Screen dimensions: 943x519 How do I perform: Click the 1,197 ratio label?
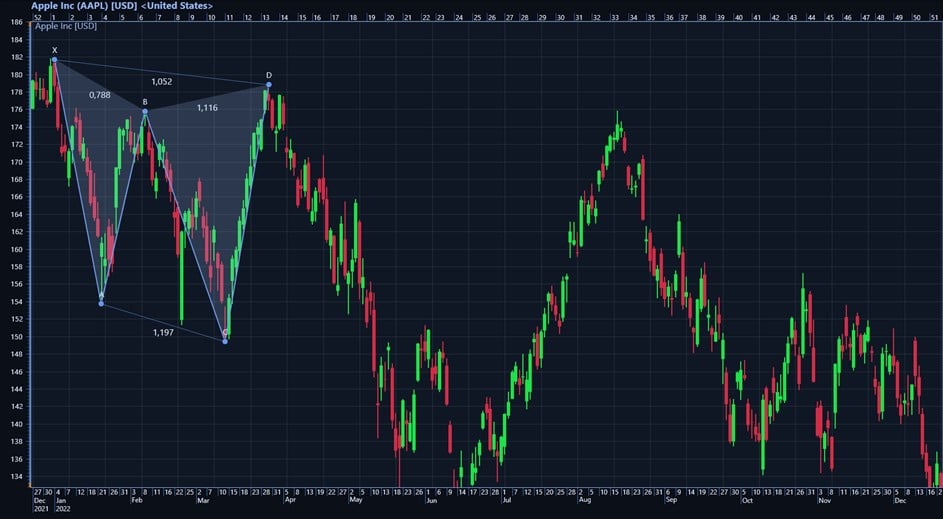click(x=163, y=332)
